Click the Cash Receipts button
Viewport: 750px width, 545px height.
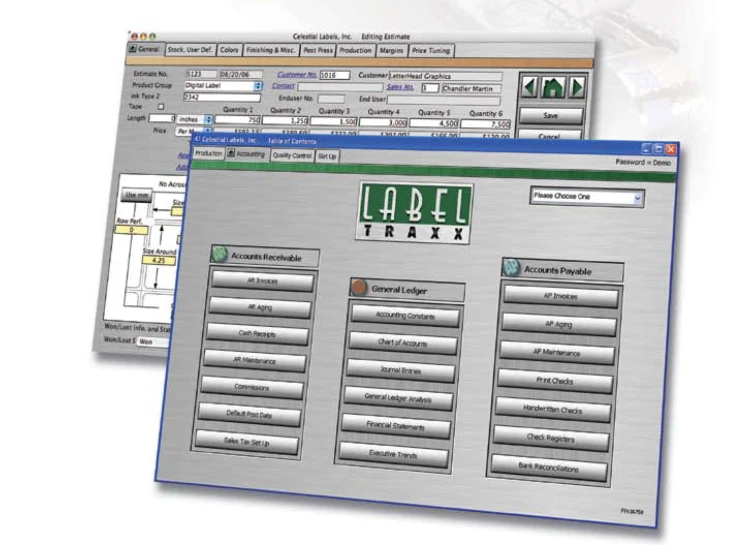point(257,334)
